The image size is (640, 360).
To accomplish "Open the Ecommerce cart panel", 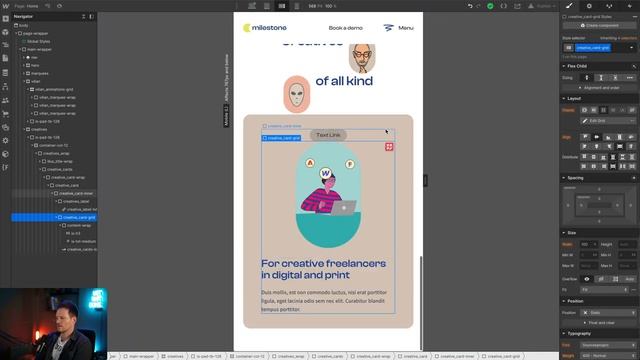I will (5, 114).
